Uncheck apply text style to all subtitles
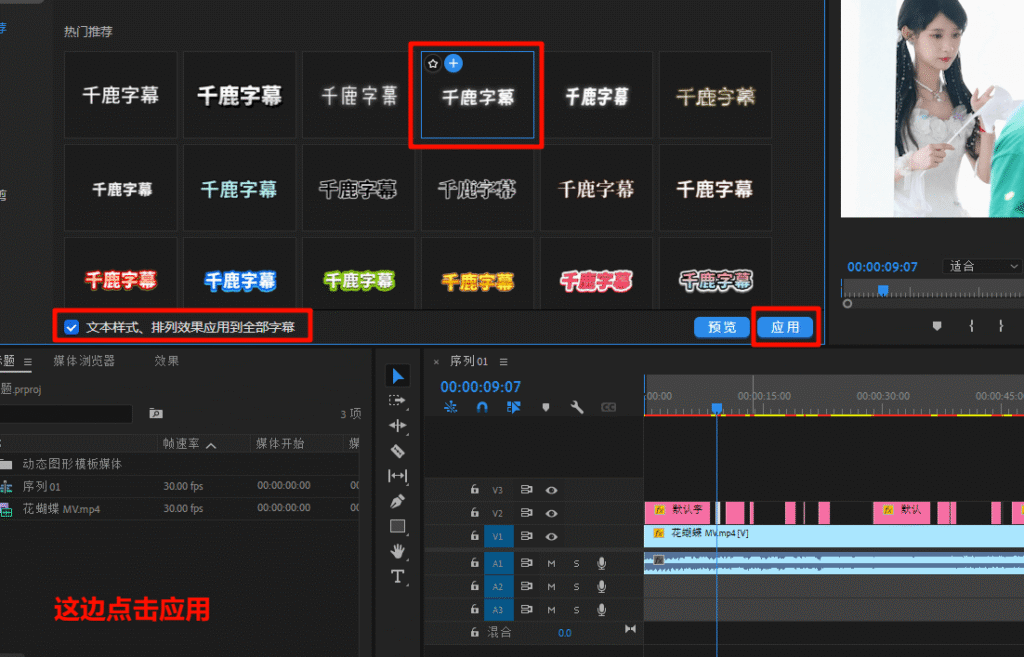 tap(72, 327)
